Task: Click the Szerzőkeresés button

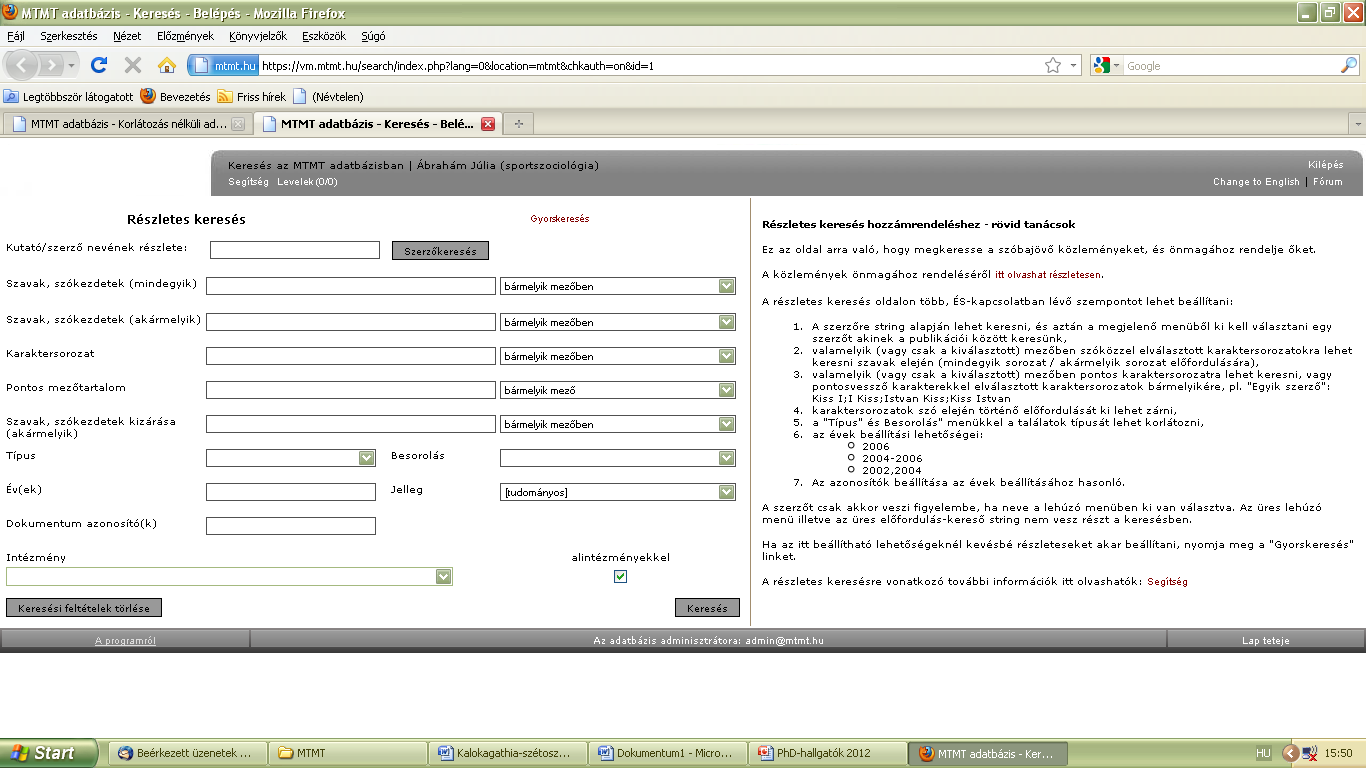Action: [x=441, y=251]
